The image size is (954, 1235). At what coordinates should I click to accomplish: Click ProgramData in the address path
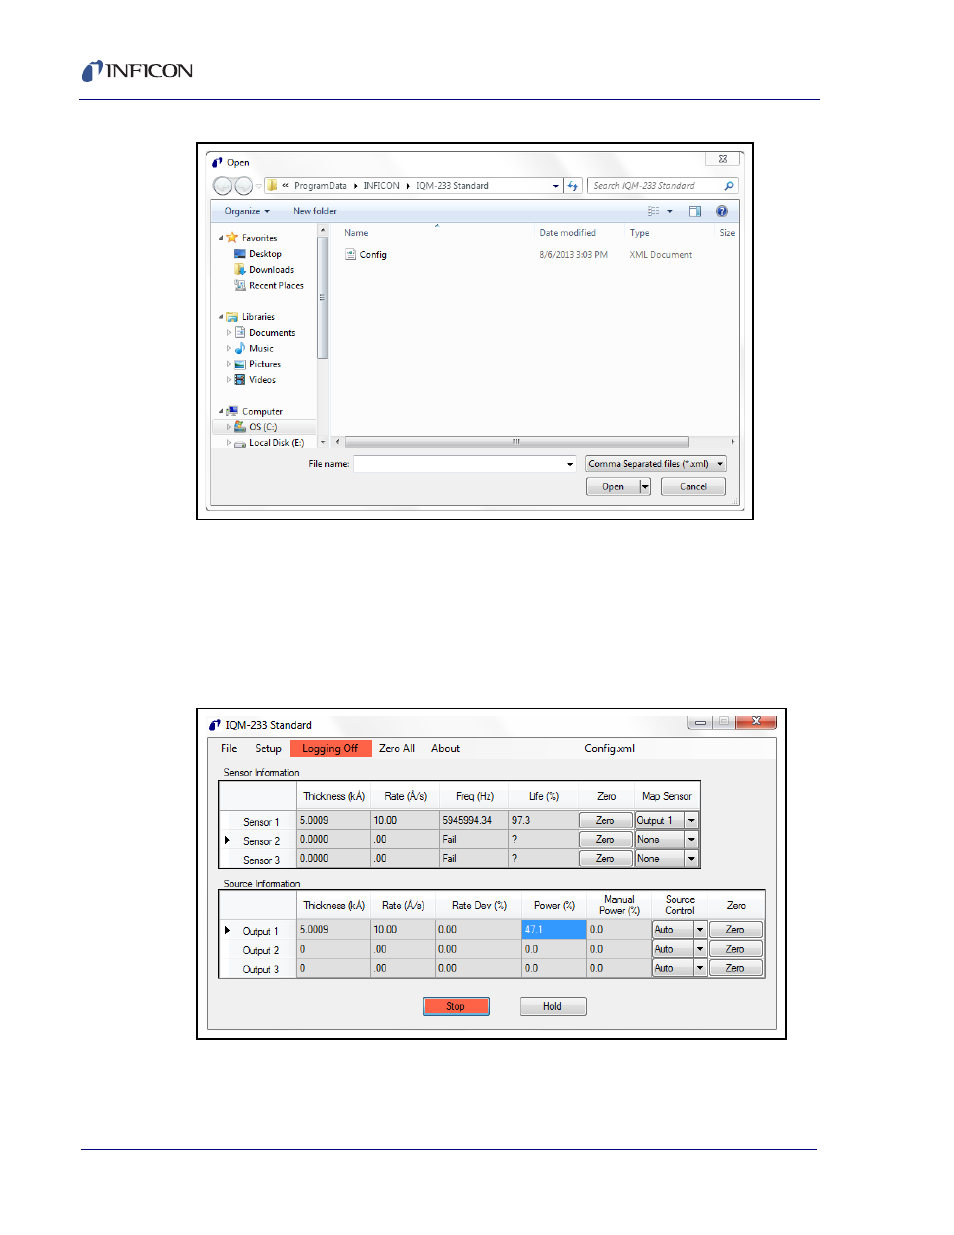(320, 186)
